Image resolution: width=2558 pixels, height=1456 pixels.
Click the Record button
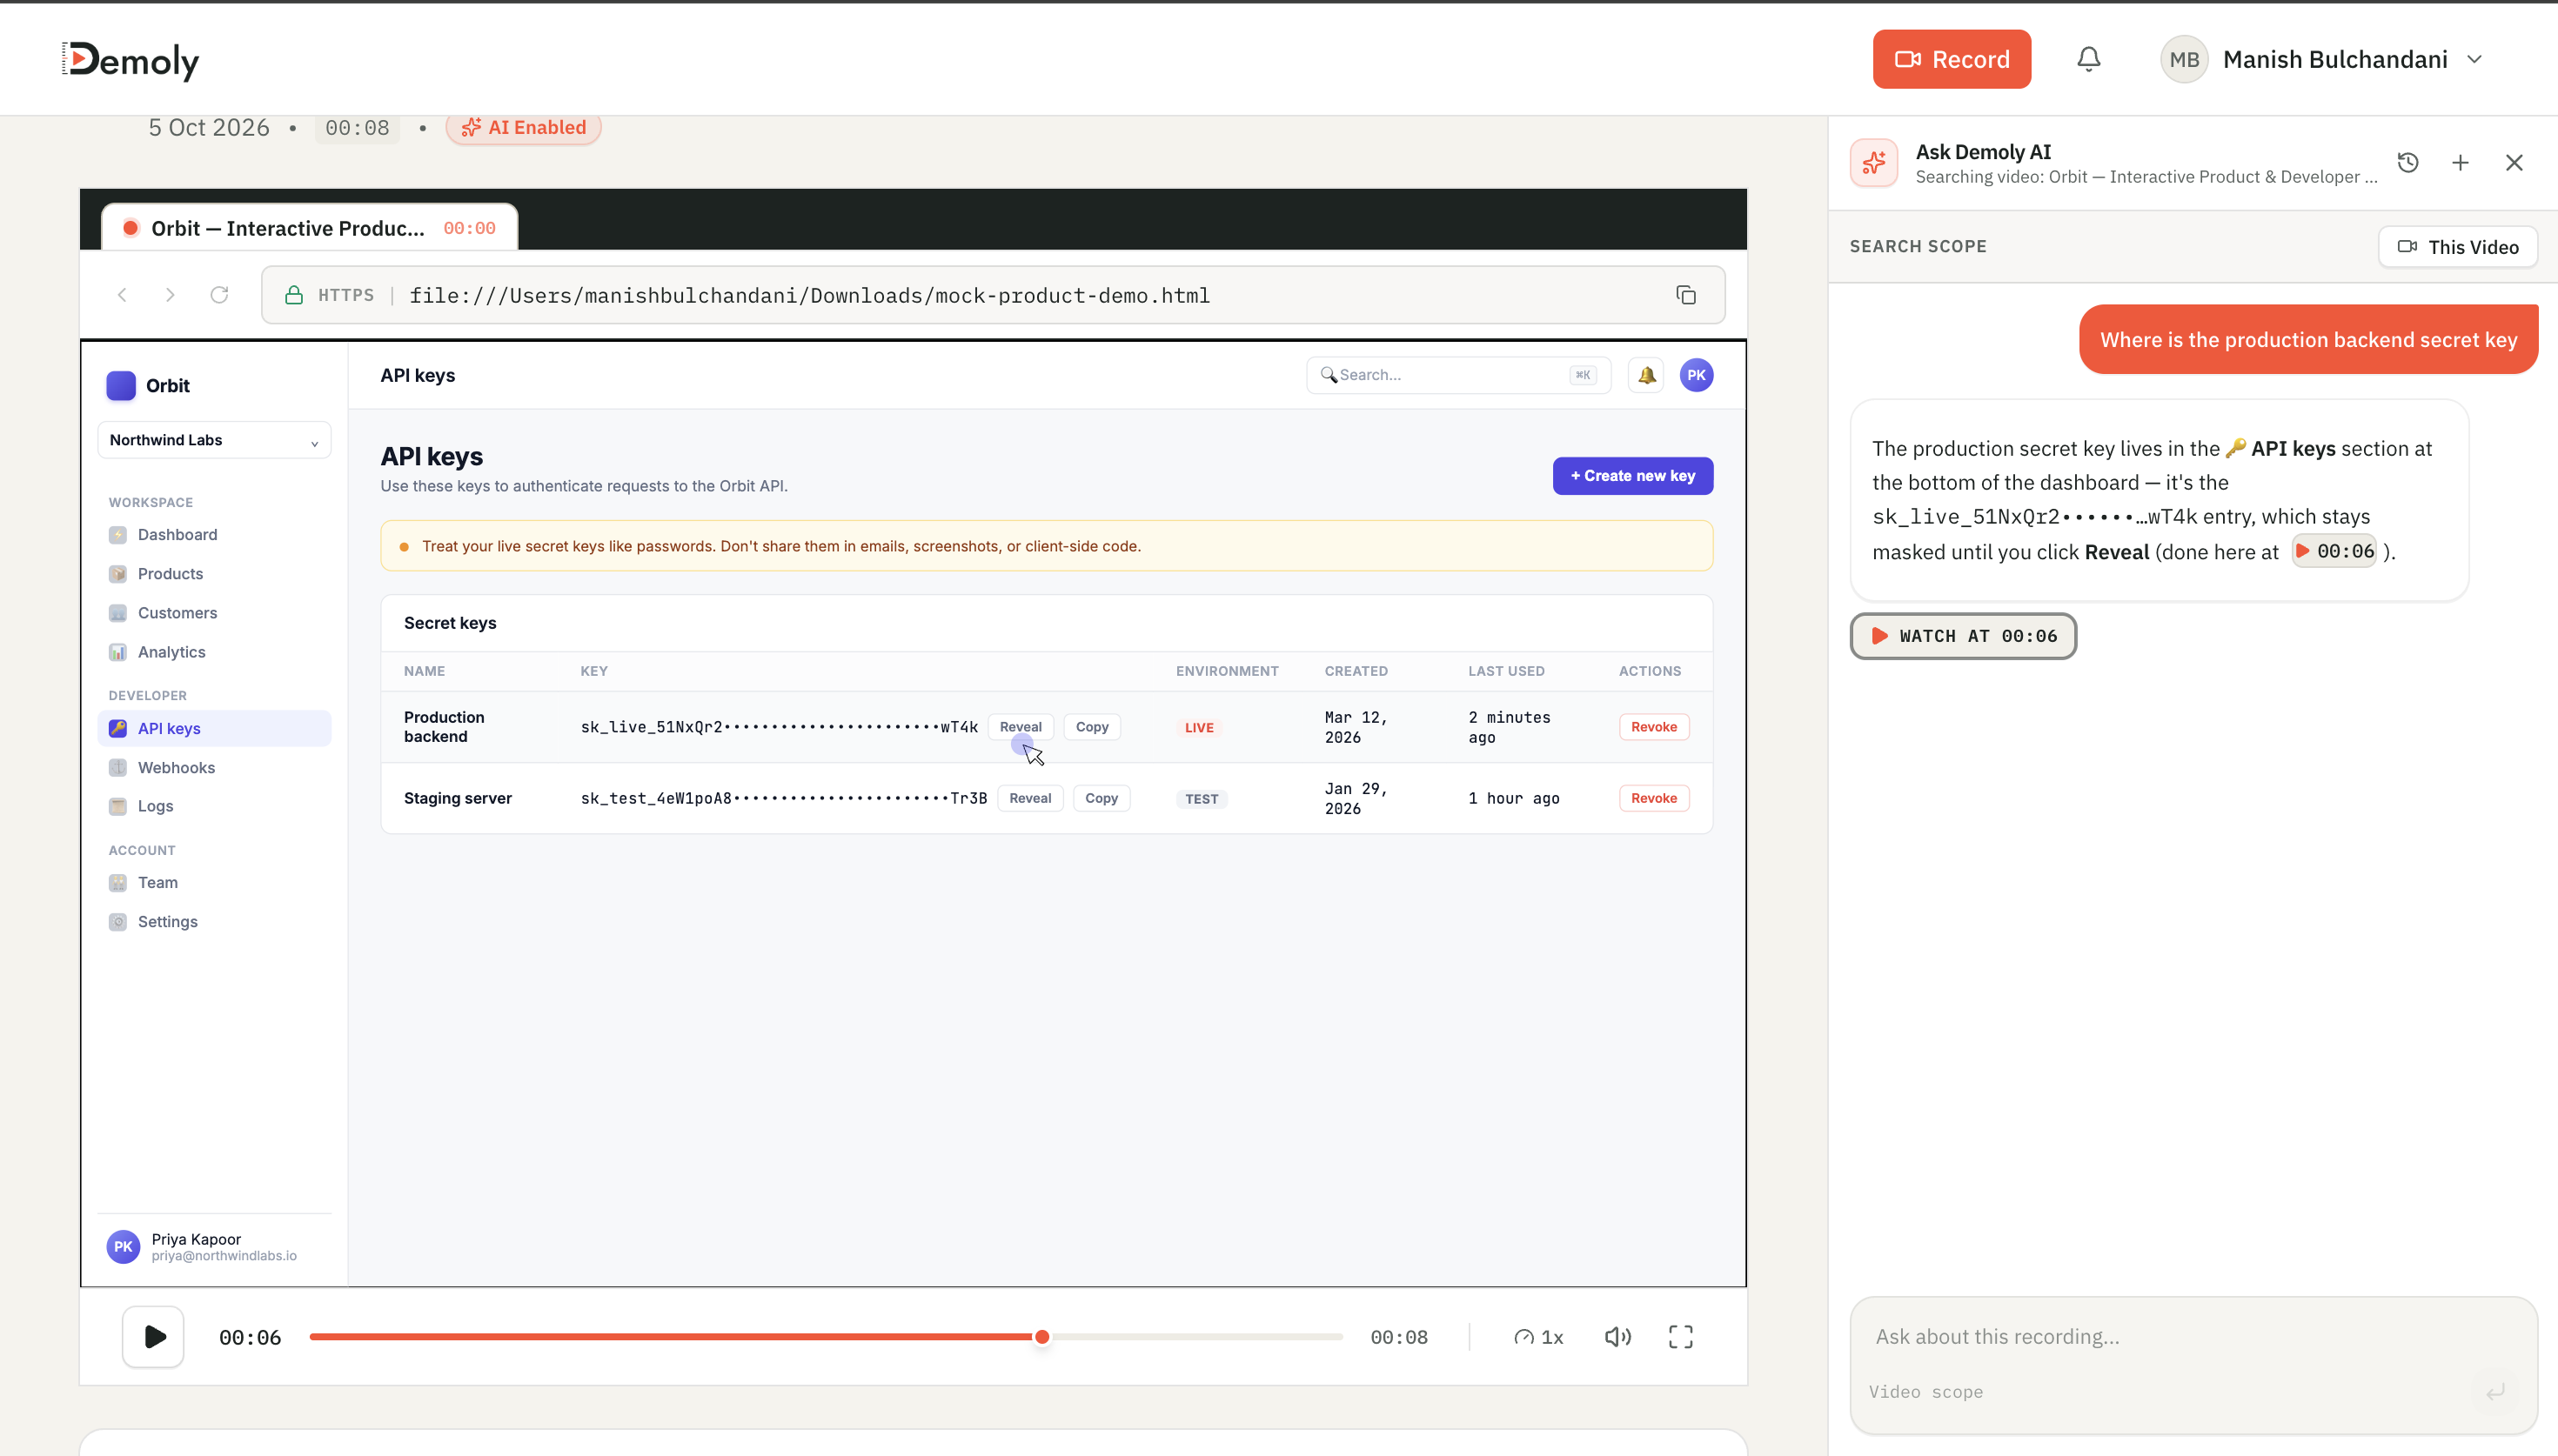click(1951, 59)
